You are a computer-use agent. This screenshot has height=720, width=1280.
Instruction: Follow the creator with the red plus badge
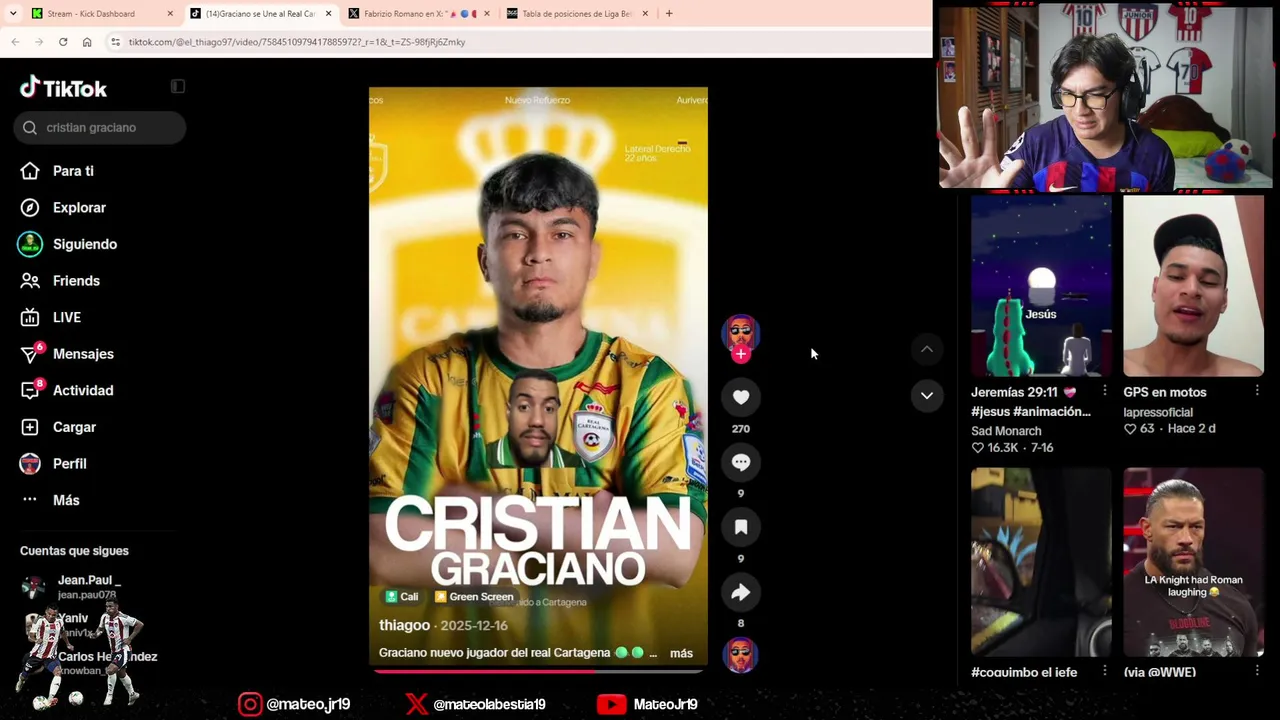click(x=741, y=354)
